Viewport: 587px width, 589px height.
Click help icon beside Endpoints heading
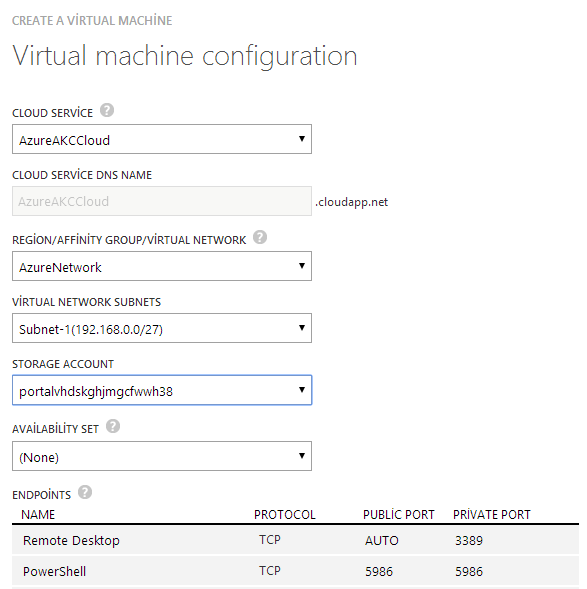pos(85,492)
